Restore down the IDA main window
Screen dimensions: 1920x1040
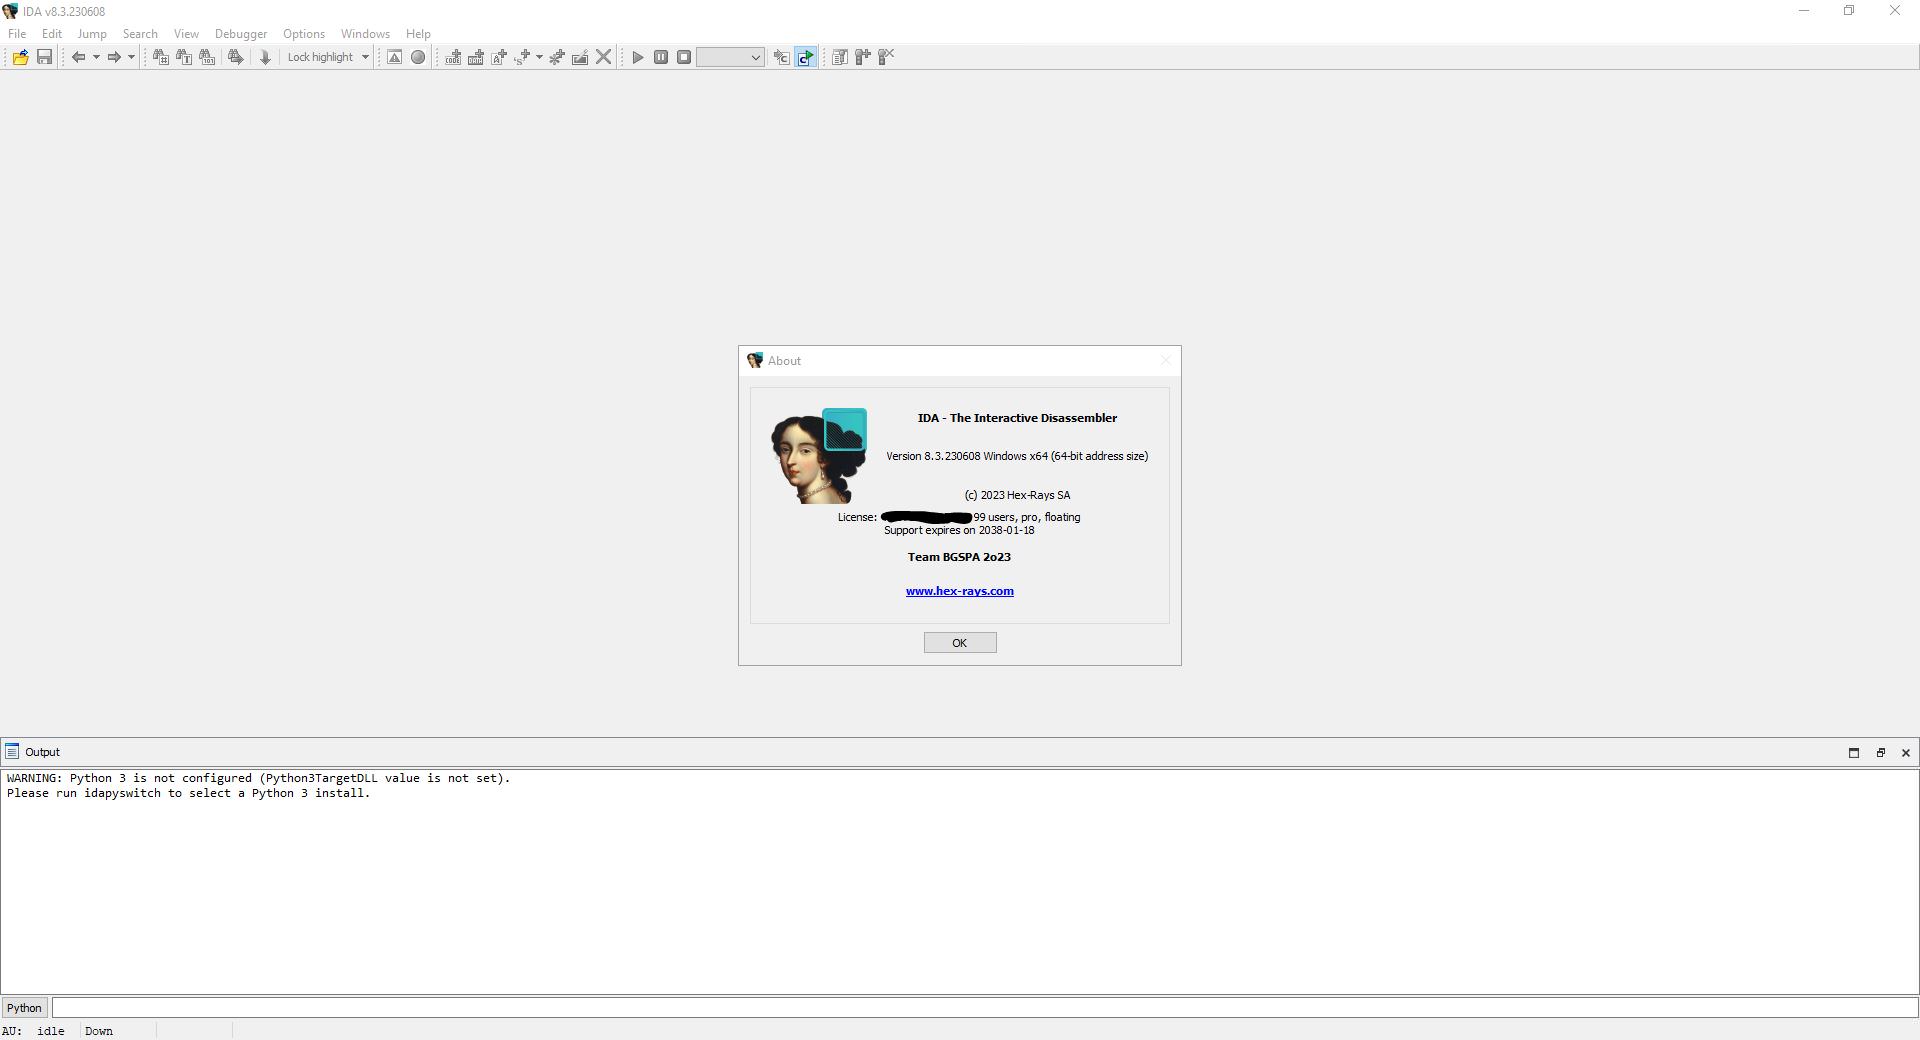tap(1849, 11)
